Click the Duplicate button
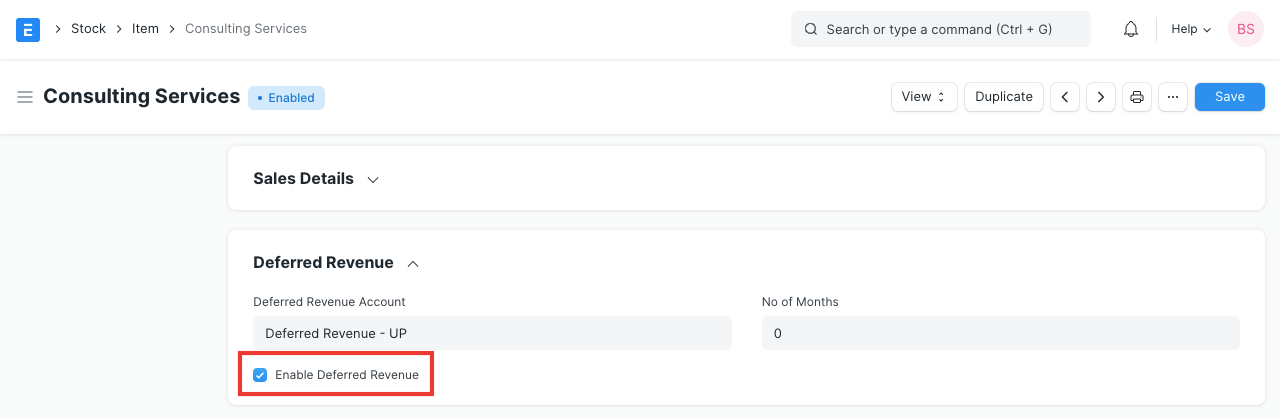This screenshot has width=1280, height=418. tap(1004, 97)
